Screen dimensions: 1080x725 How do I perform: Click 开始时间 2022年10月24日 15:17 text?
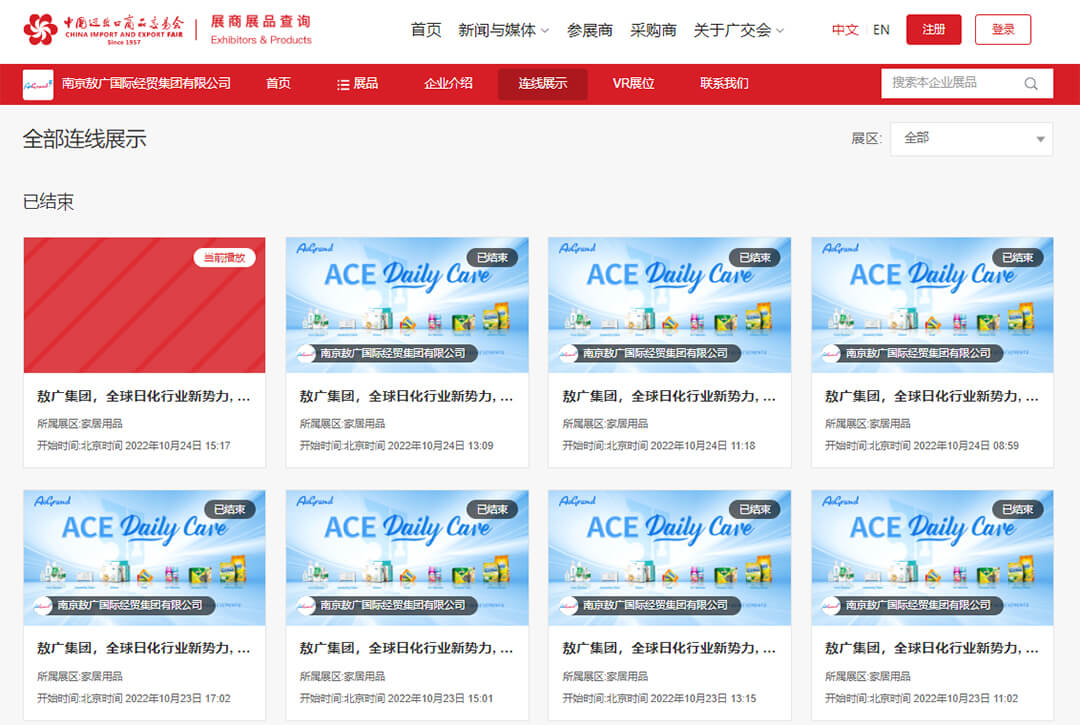tap(134, 445)
